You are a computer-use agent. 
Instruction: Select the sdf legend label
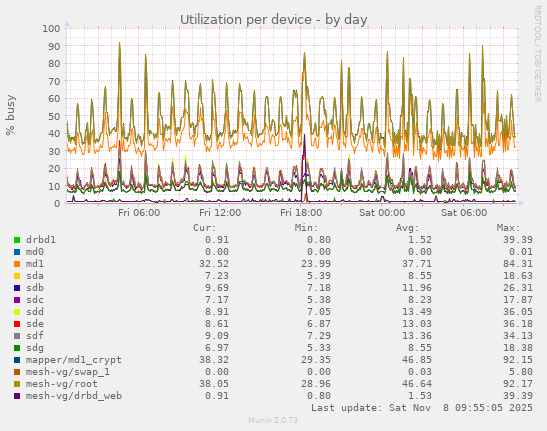[35, 336]
